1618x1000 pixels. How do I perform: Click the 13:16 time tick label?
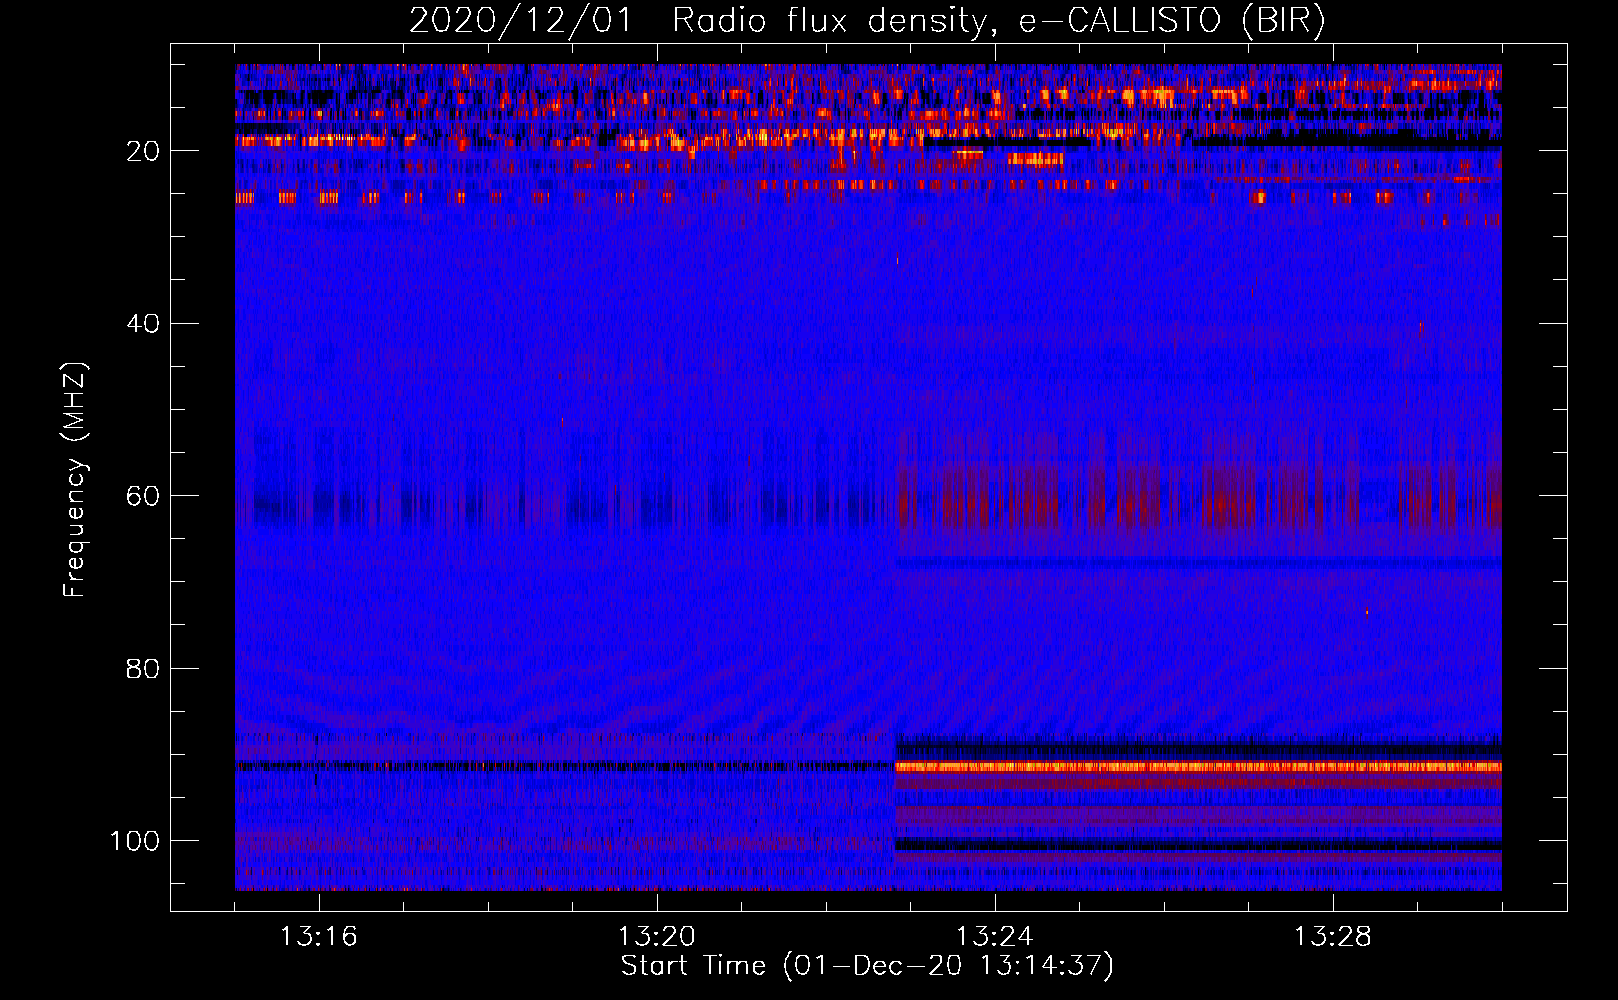(319, 937)
